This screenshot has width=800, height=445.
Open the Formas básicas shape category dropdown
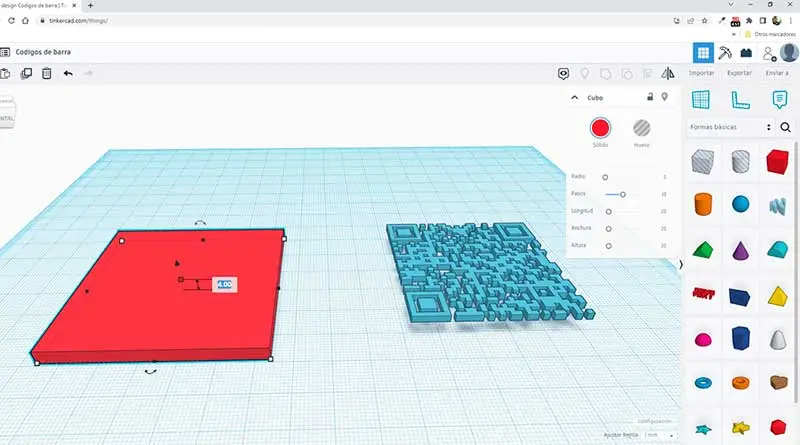731,127
